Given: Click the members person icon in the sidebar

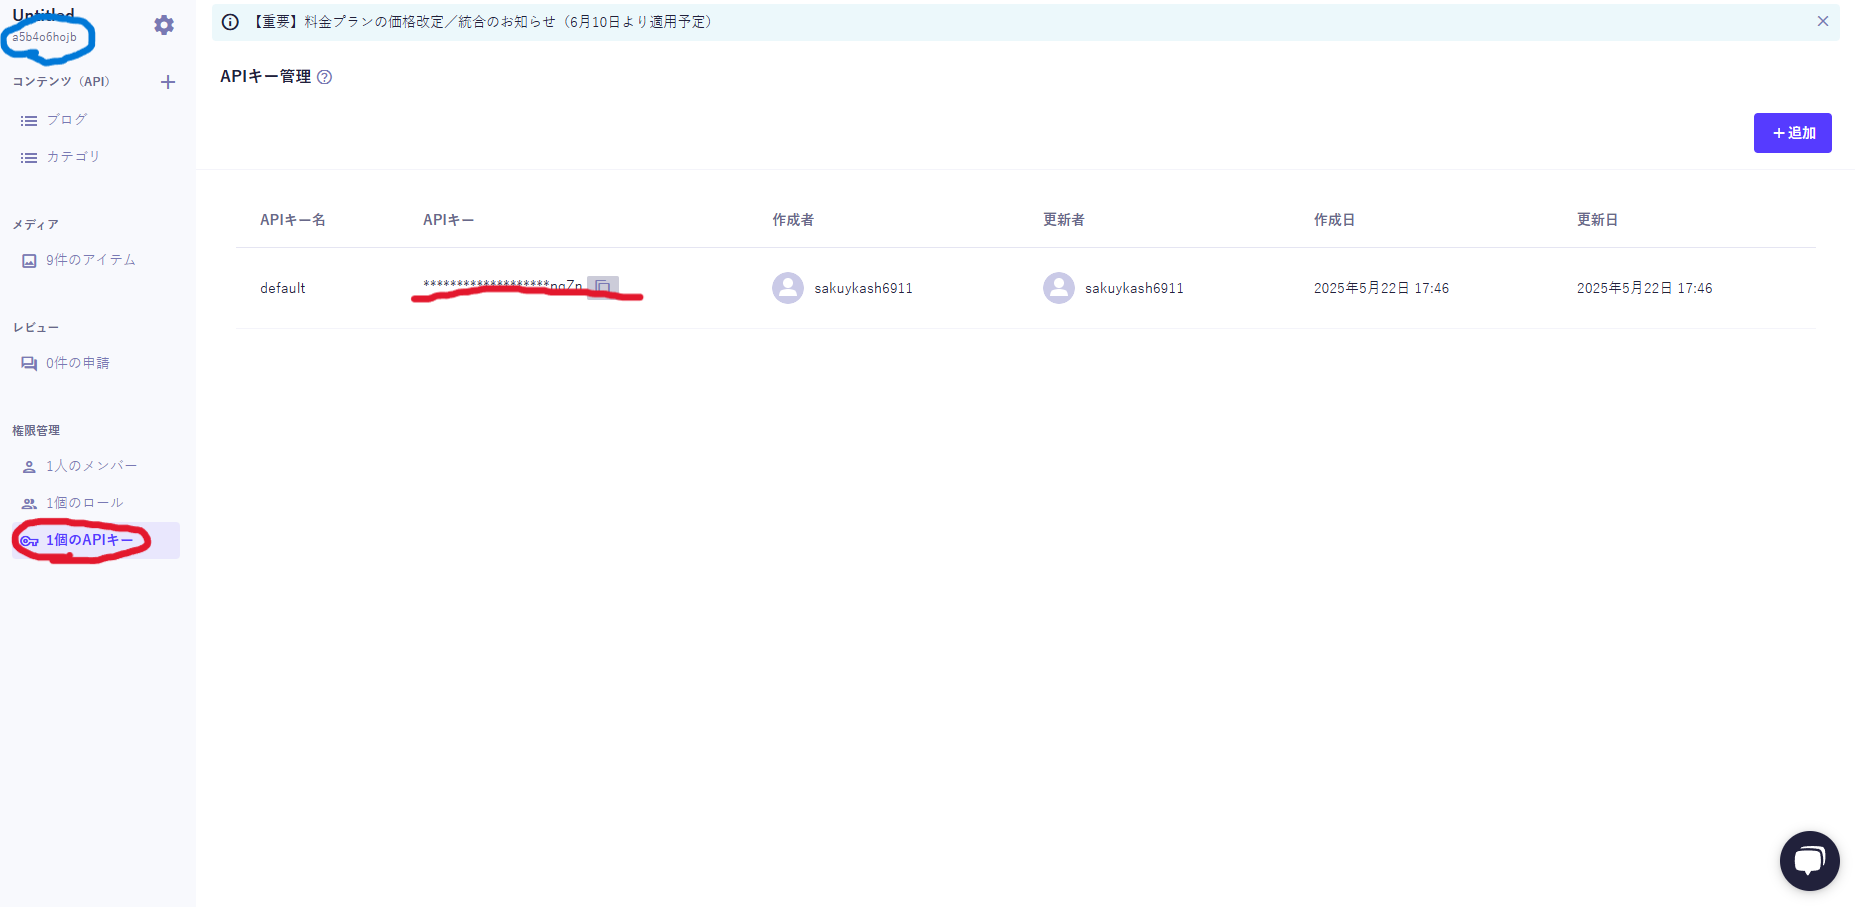Looking at the screenshot, I should coord(28,465).
